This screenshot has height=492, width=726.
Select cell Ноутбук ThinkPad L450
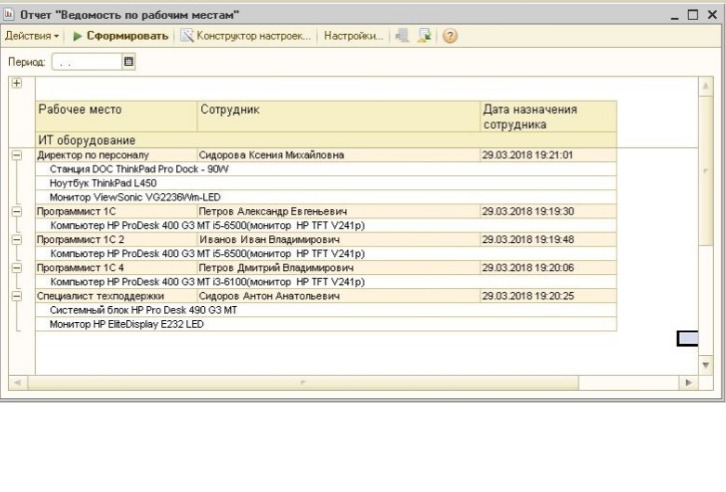[x=102, y=183]
